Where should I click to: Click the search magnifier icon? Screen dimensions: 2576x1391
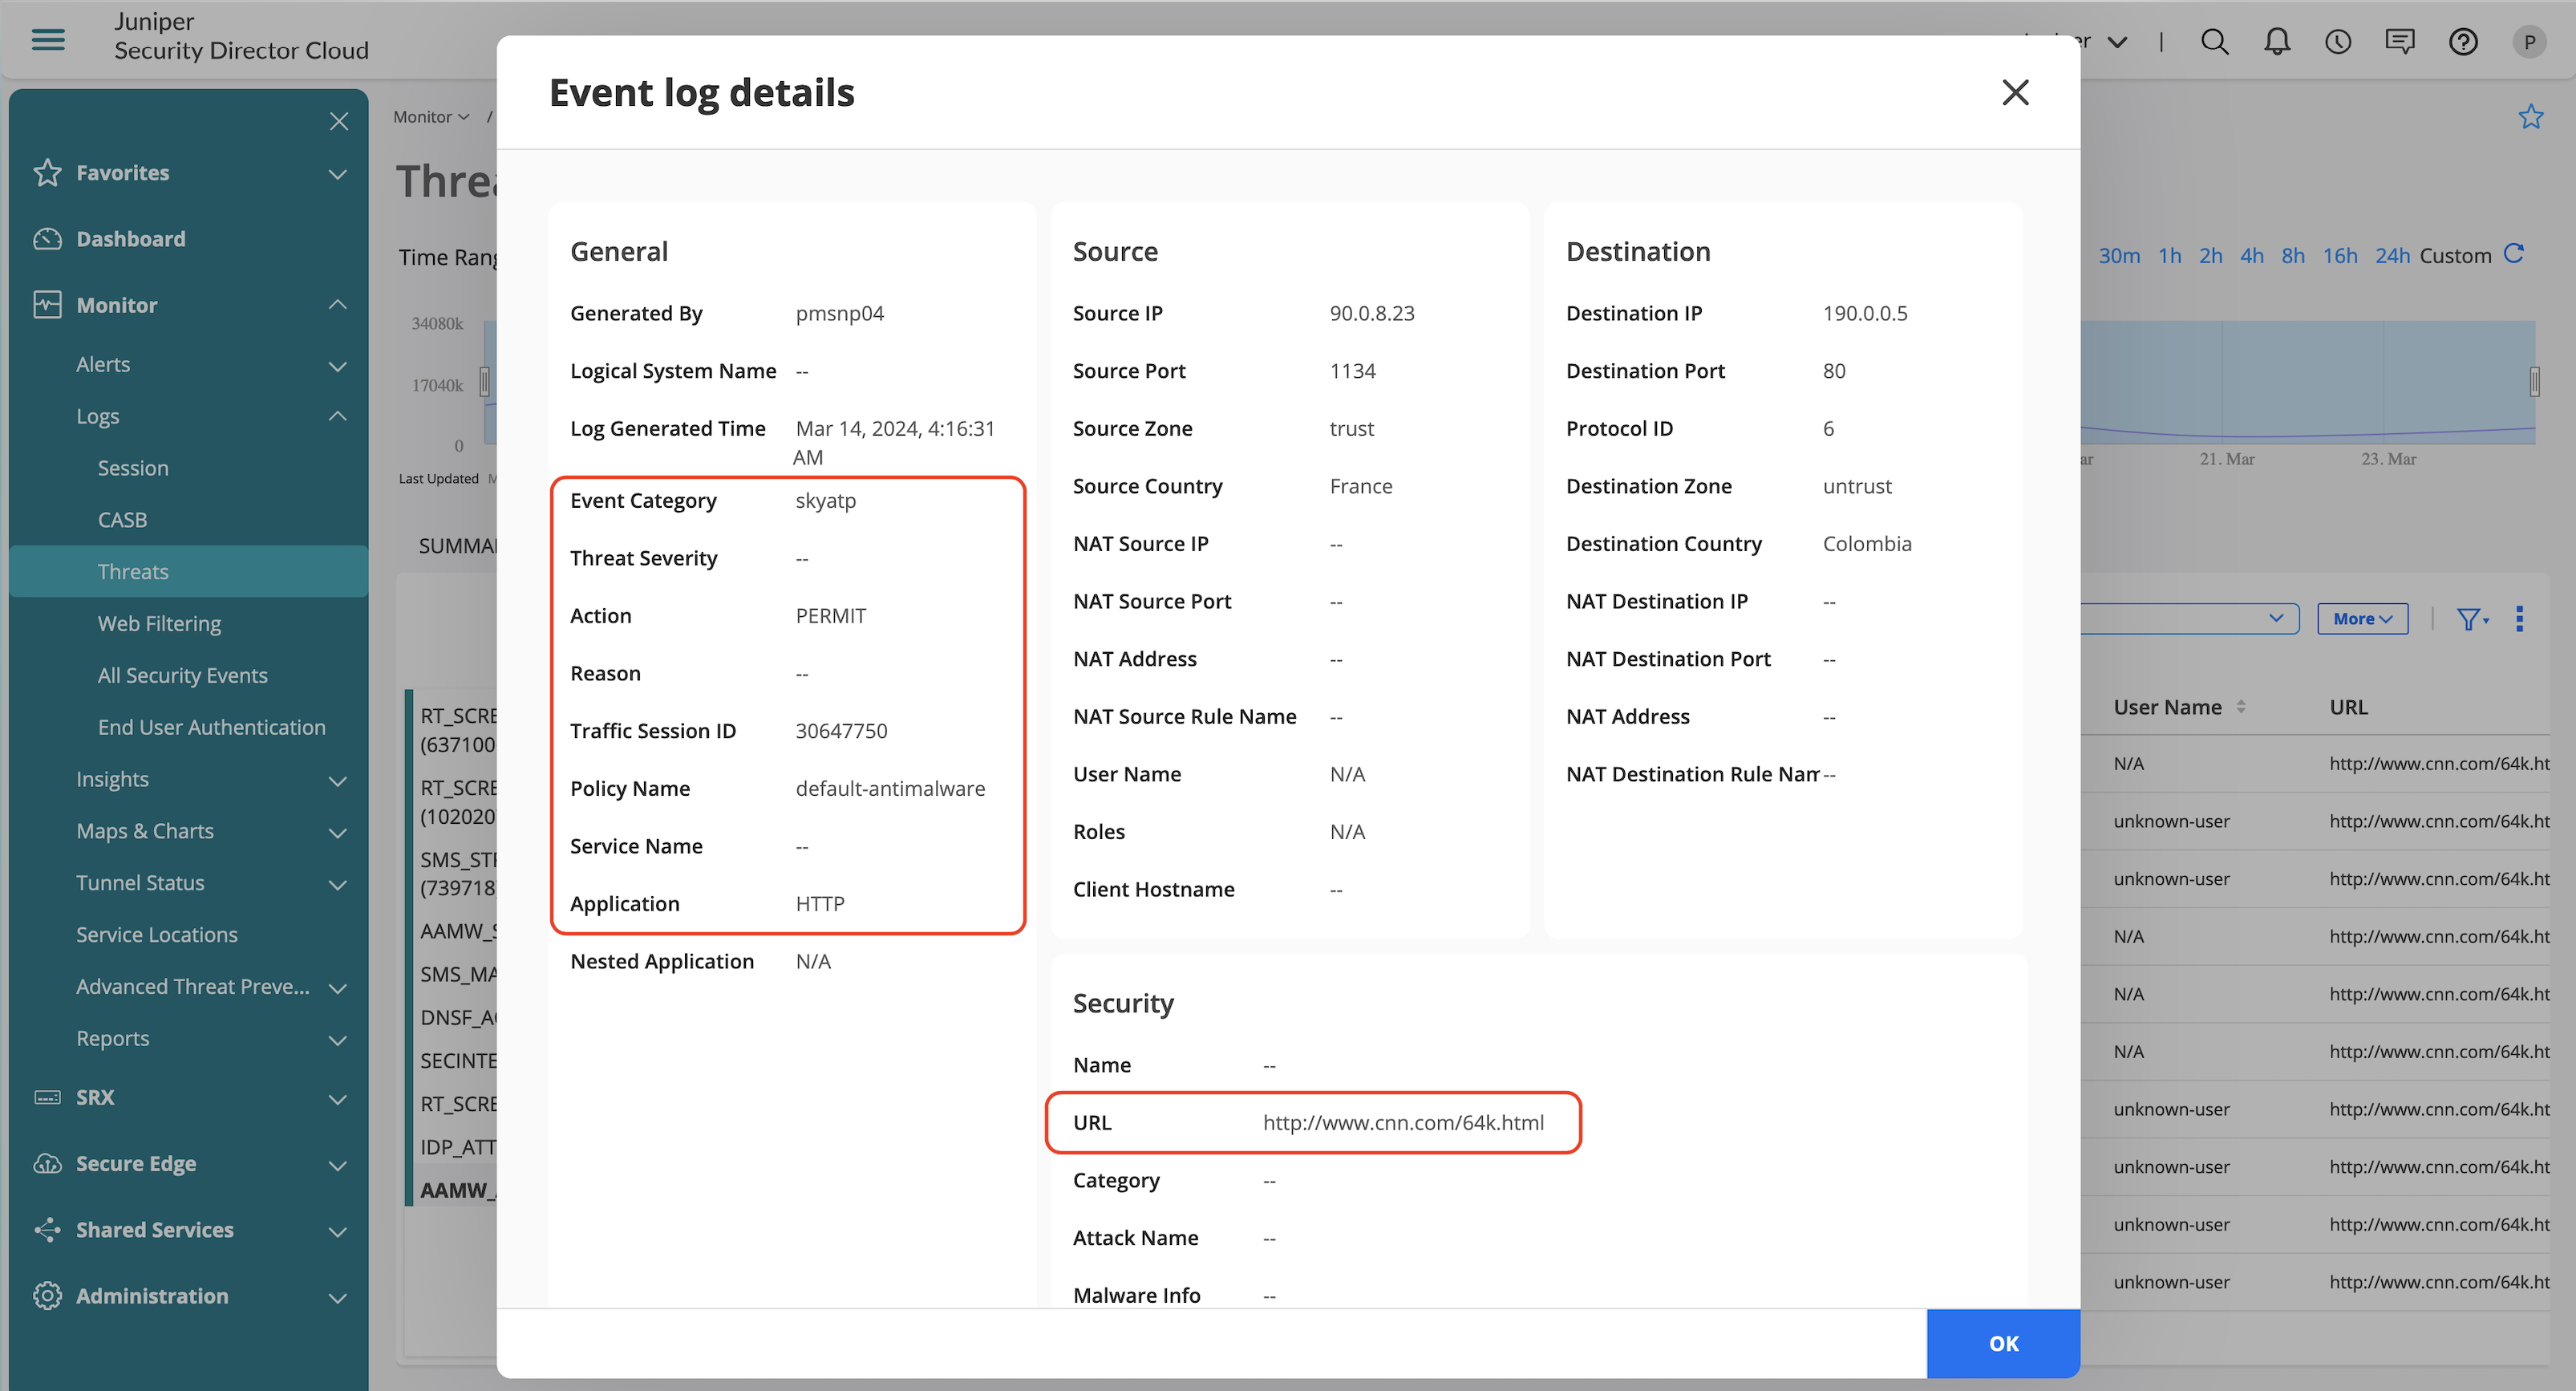point(2214,42)
